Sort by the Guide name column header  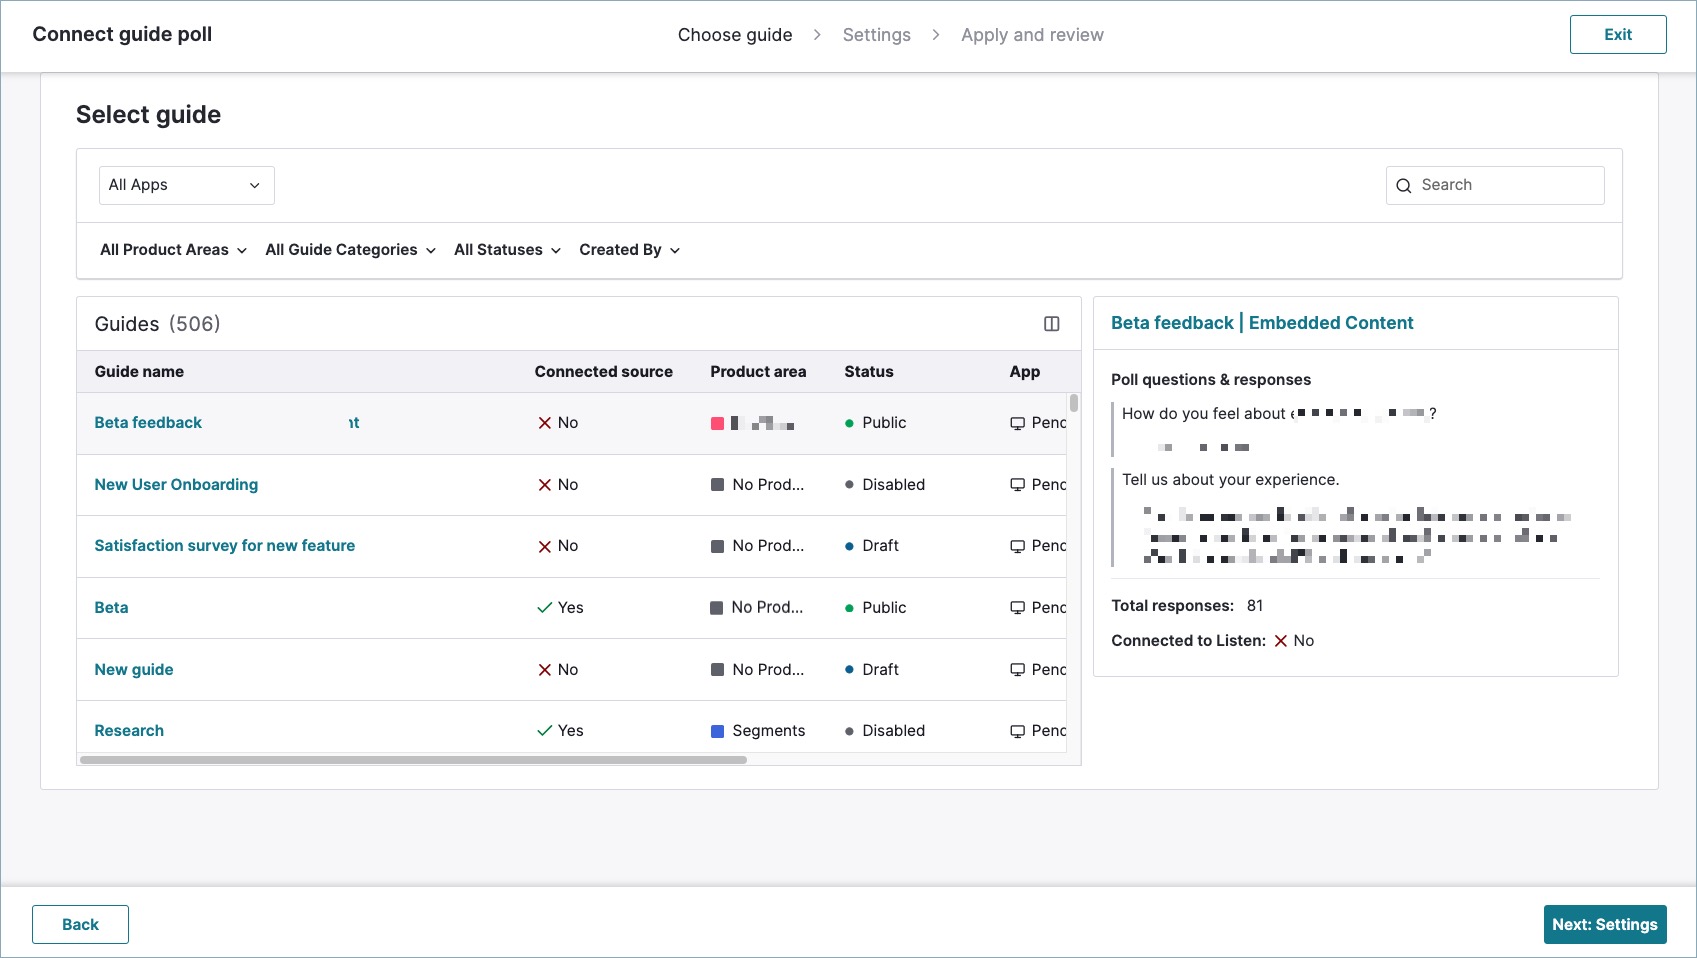click(139, 372)
